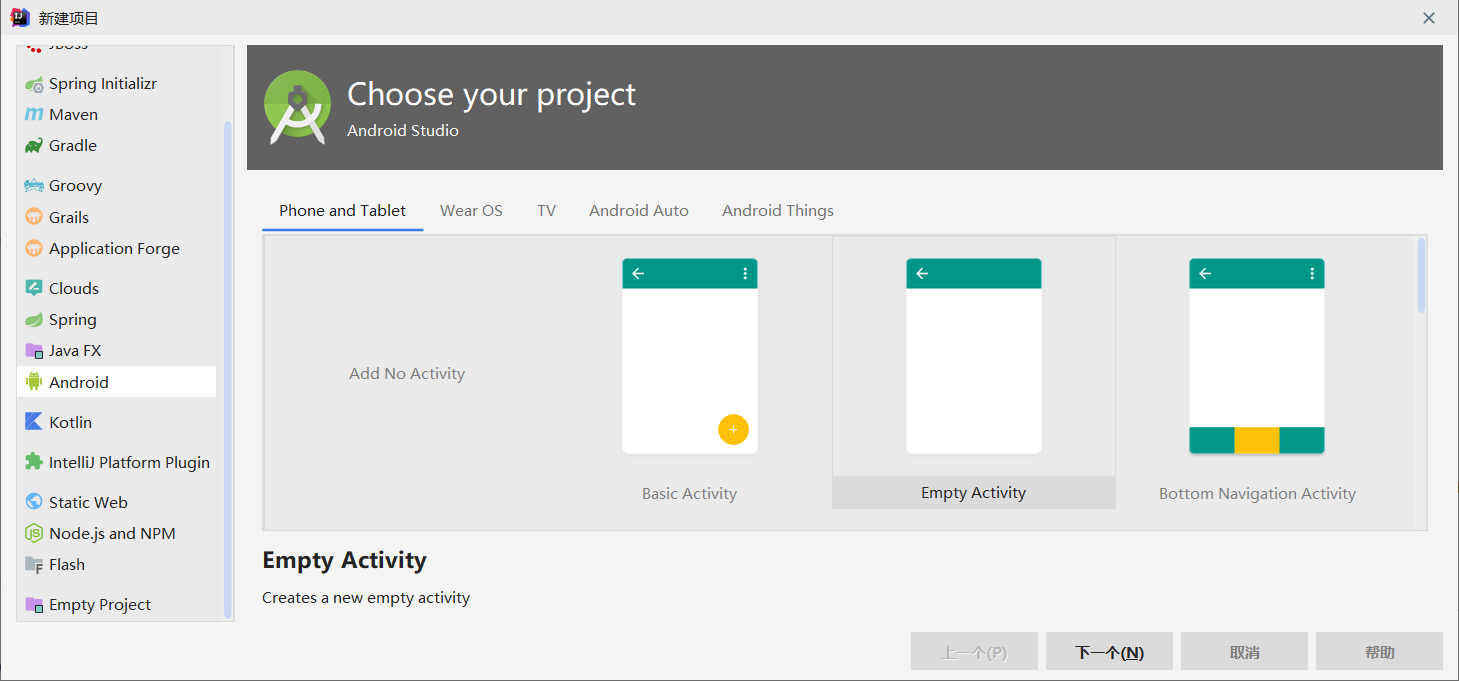Click the Empty Activity caption under thumbnail
1459x681 pixels.
pyautogui.click(x=974, y=493)
